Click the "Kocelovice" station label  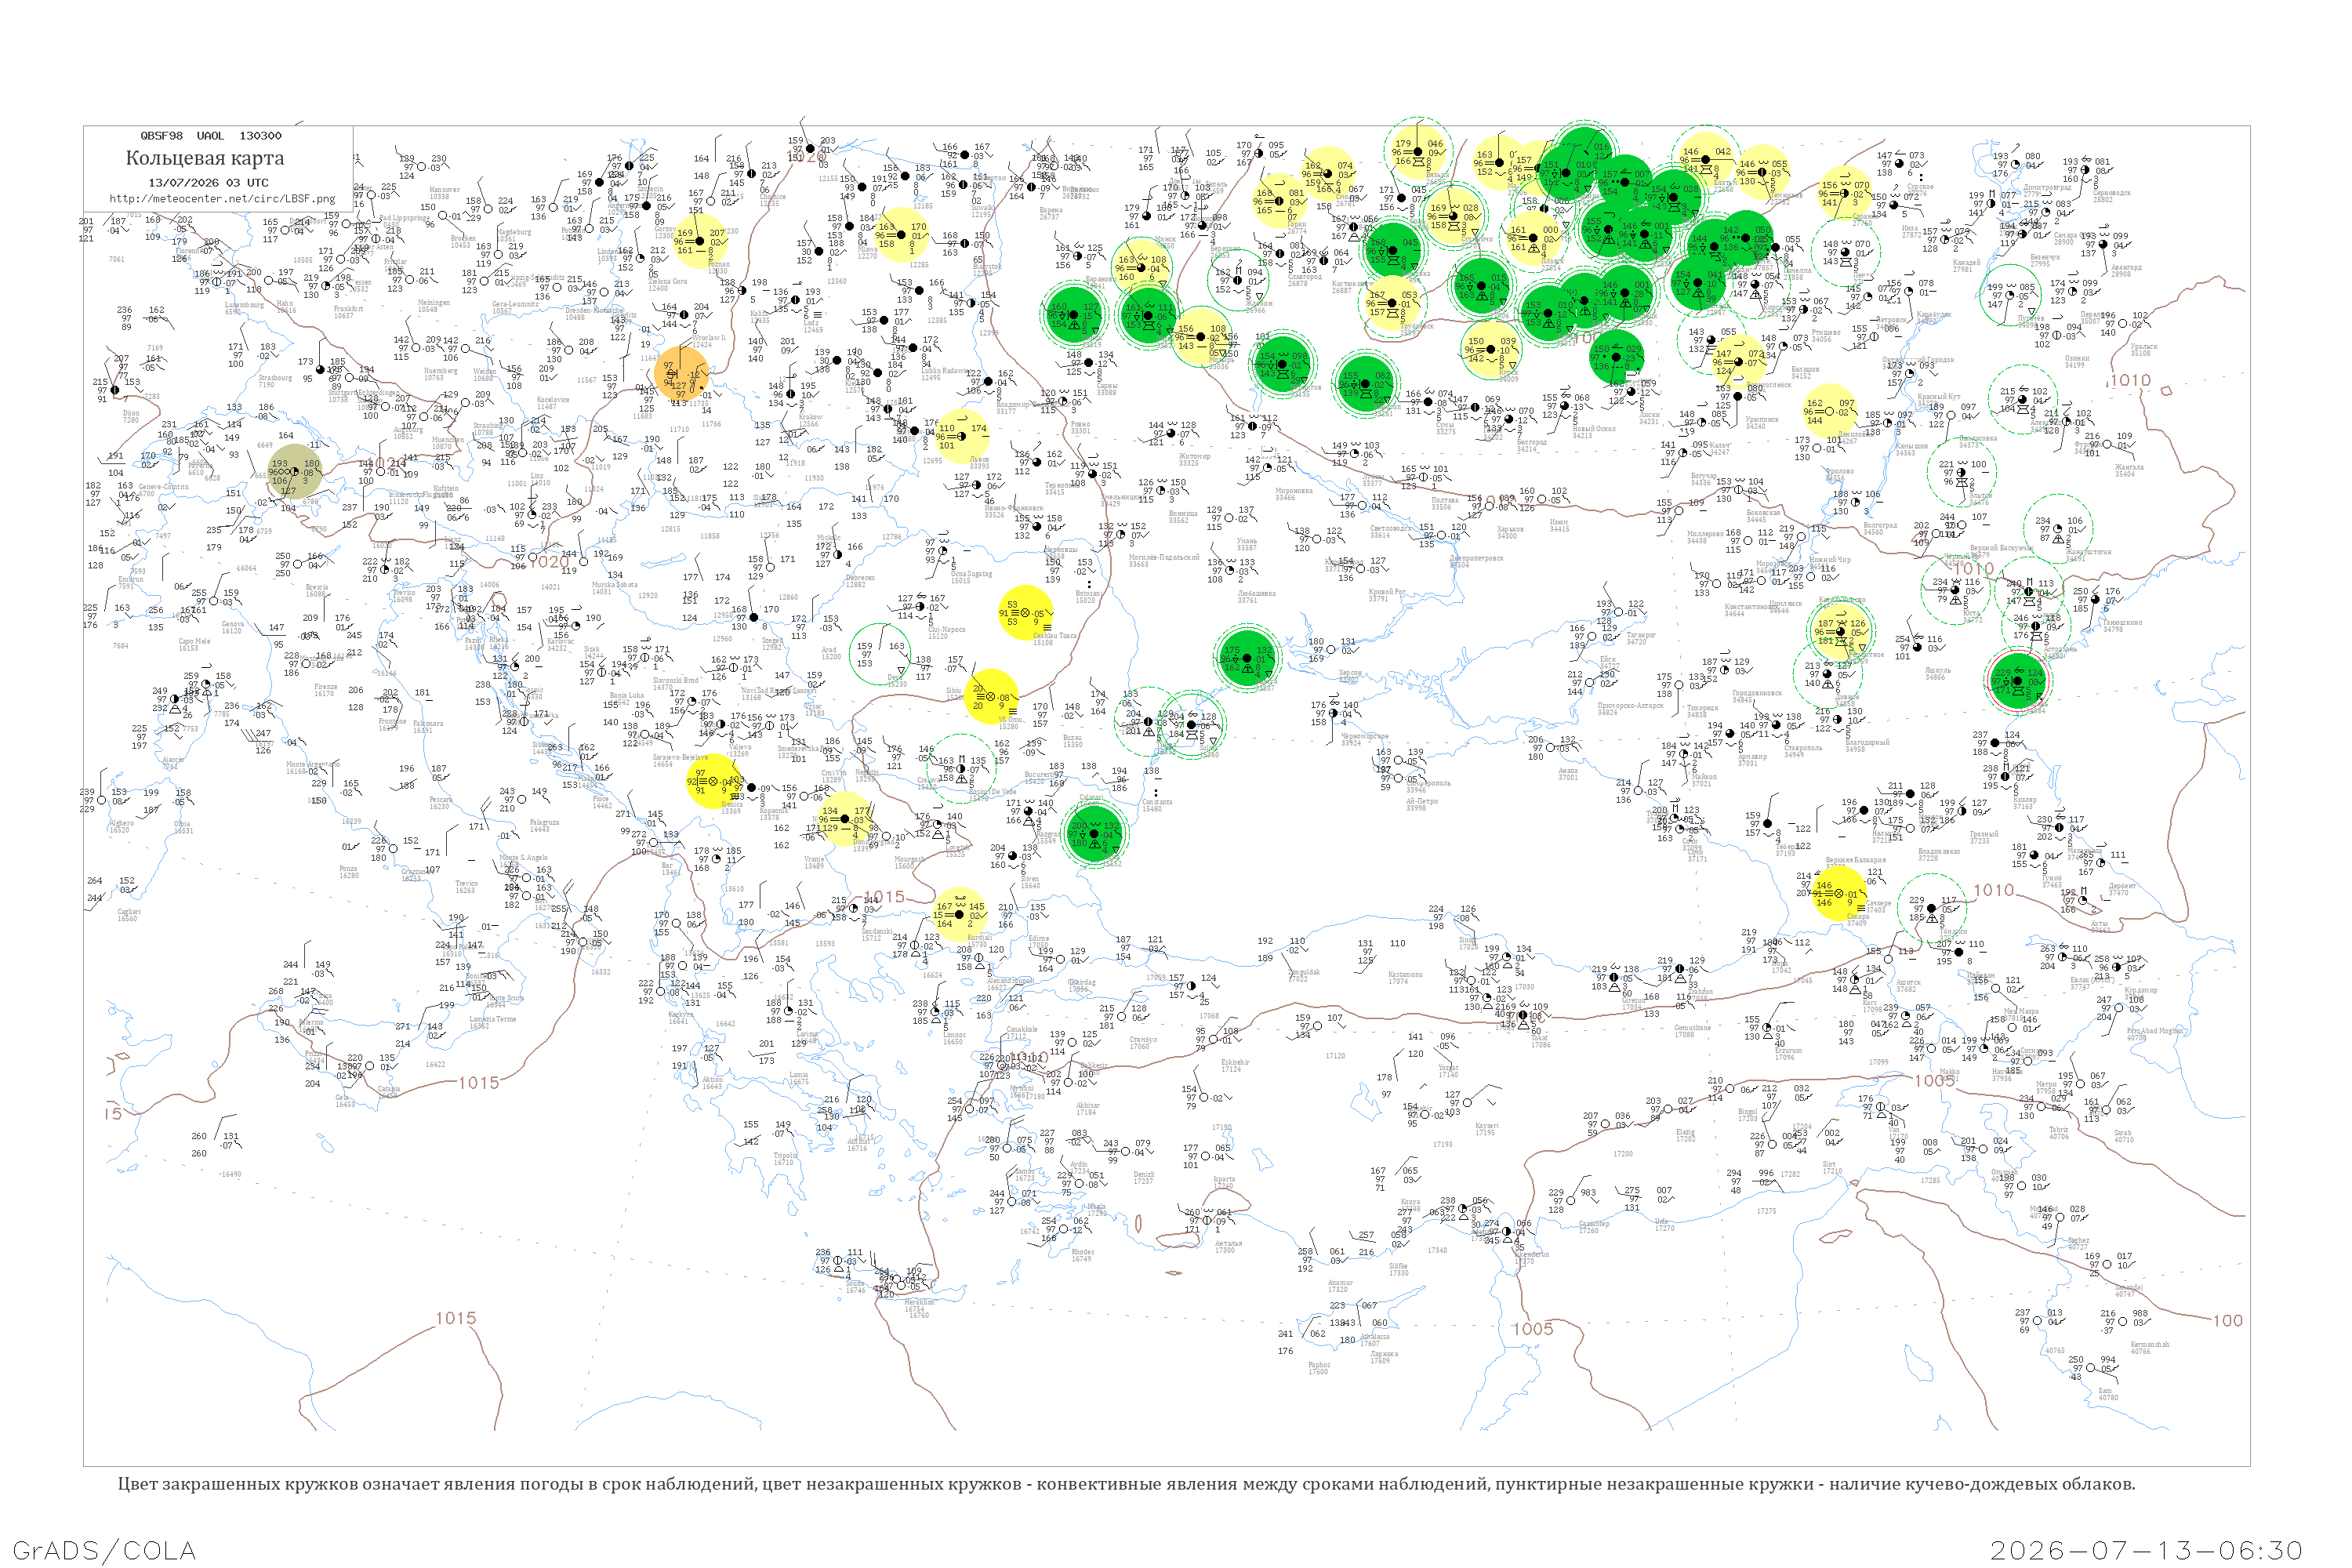[553, 400]
